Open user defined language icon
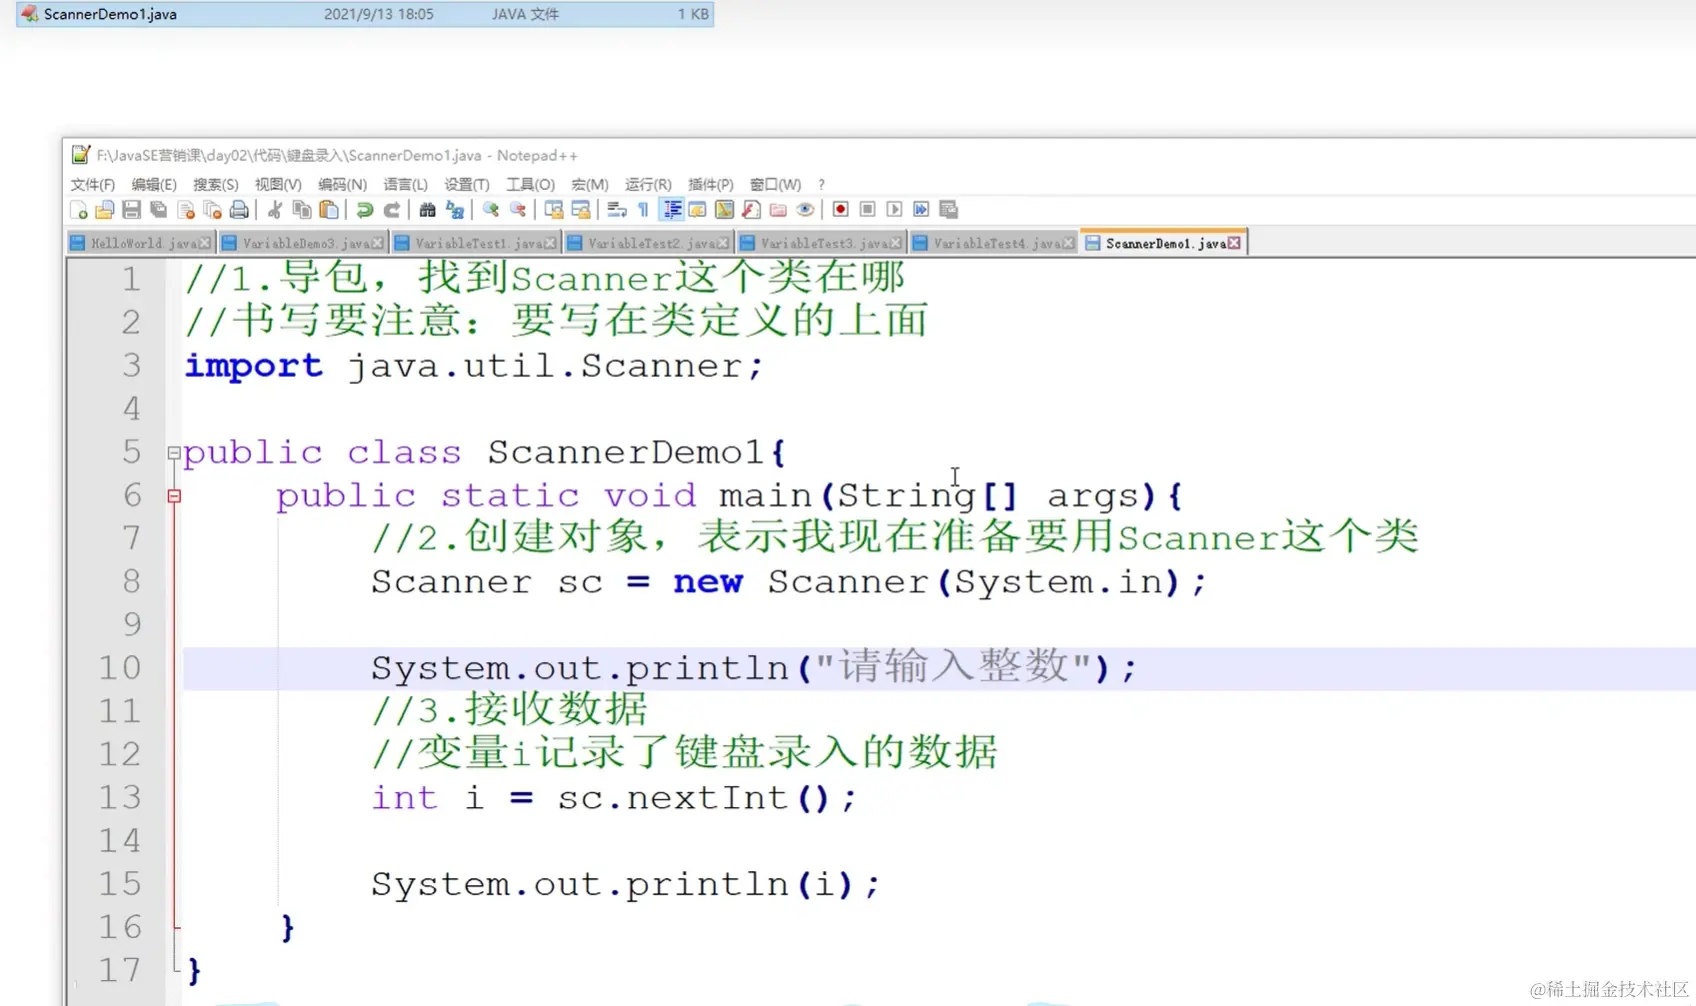This screenshot has width=1696, height=1006. tap(697, 209)
